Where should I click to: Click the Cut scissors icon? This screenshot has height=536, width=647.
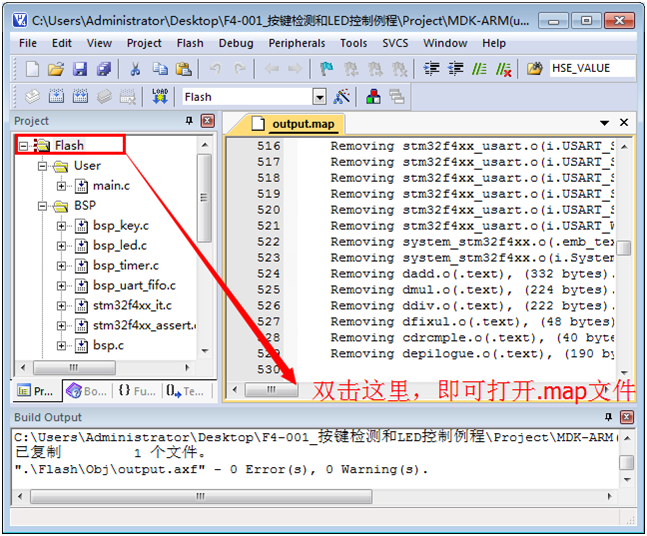tap(134, 69)
